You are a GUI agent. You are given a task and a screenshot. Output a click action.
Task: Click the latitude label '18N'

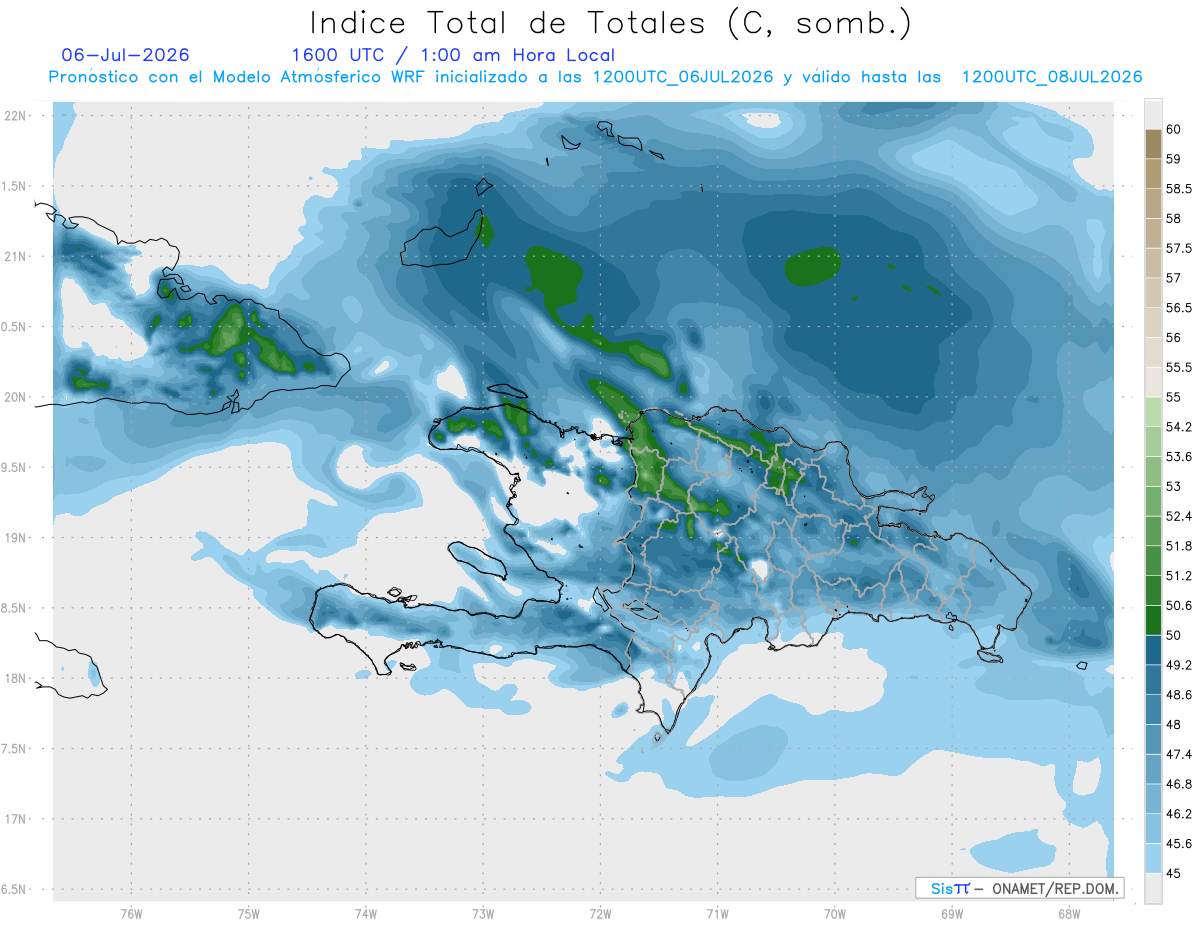pos(15,679)
